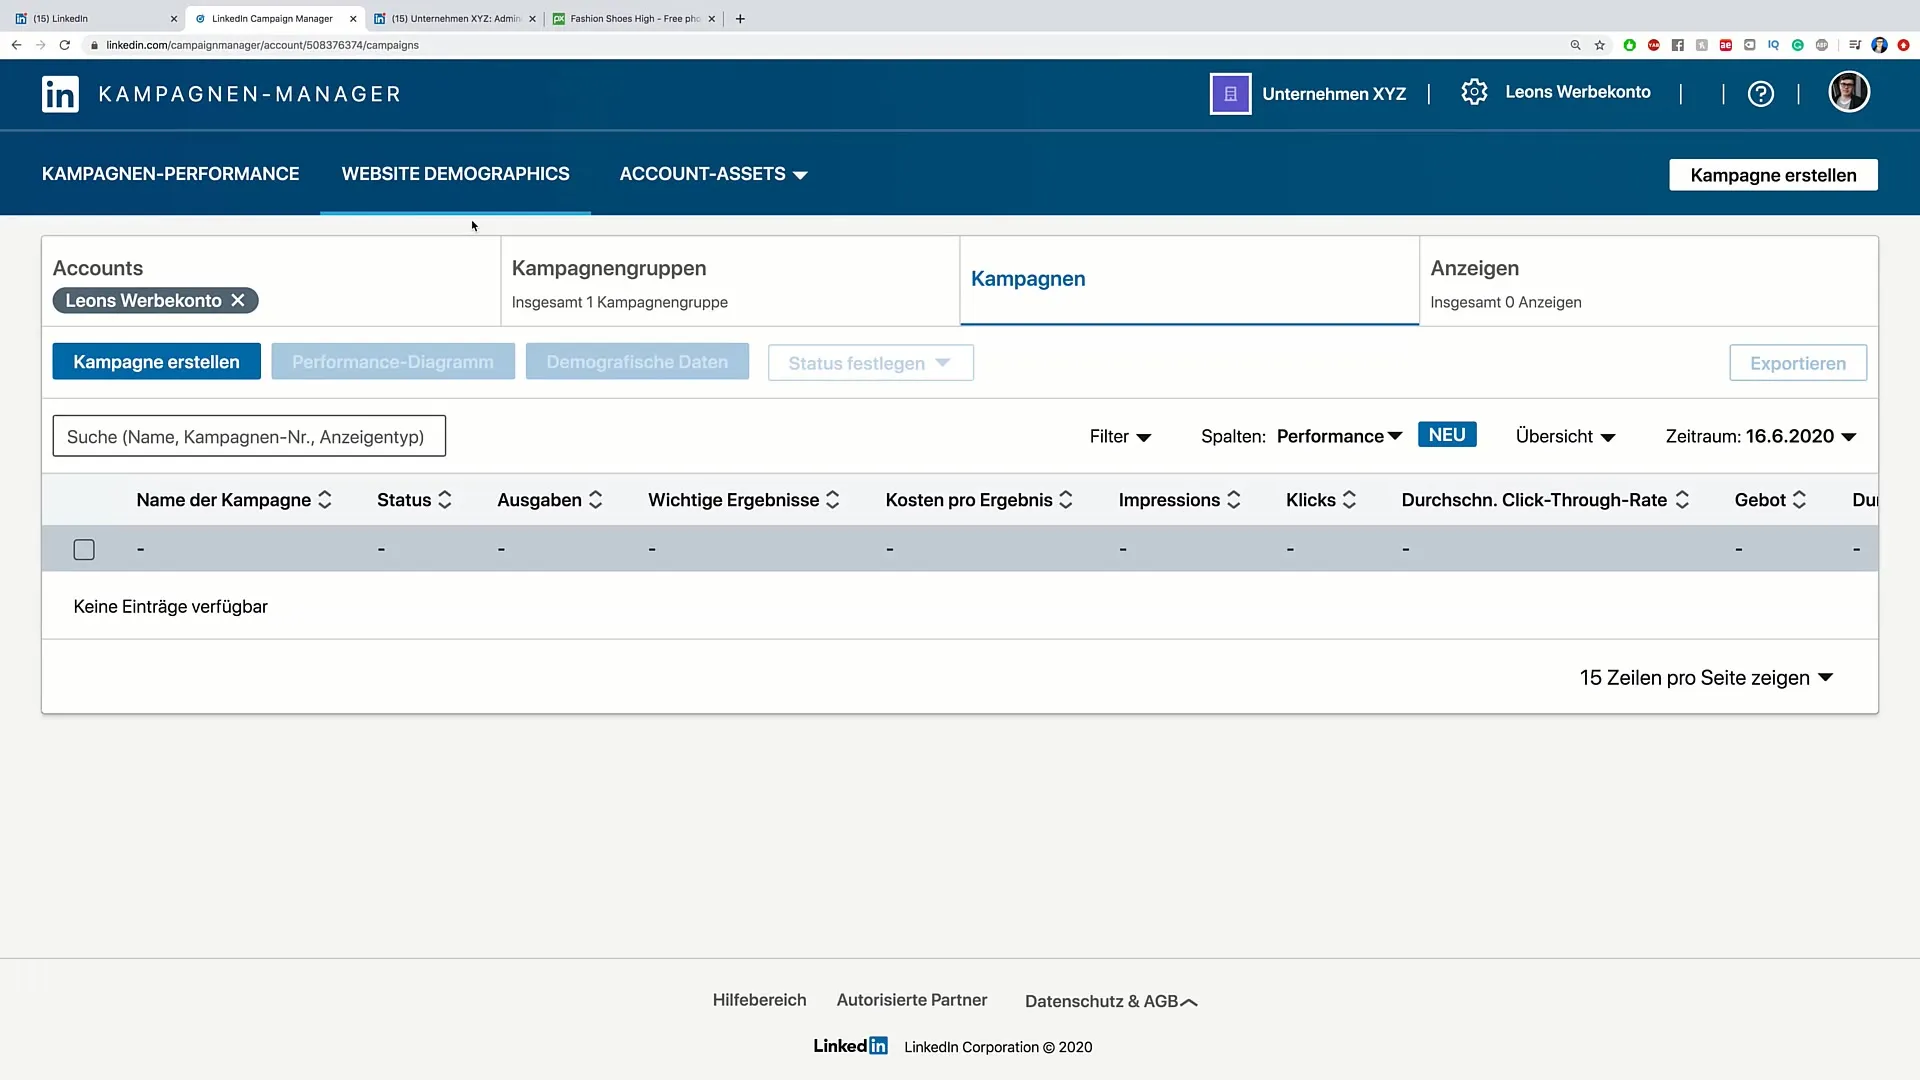Click the NEU badge next to Spalten
Image resolution: width=1920 pixels, height=1080 pixels.
pos(1447,435)
